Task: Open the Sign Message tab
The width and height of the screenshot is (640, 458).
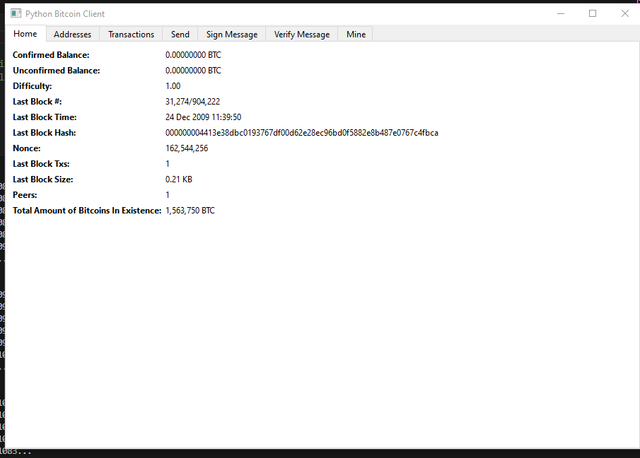Action: click(231, 34)
